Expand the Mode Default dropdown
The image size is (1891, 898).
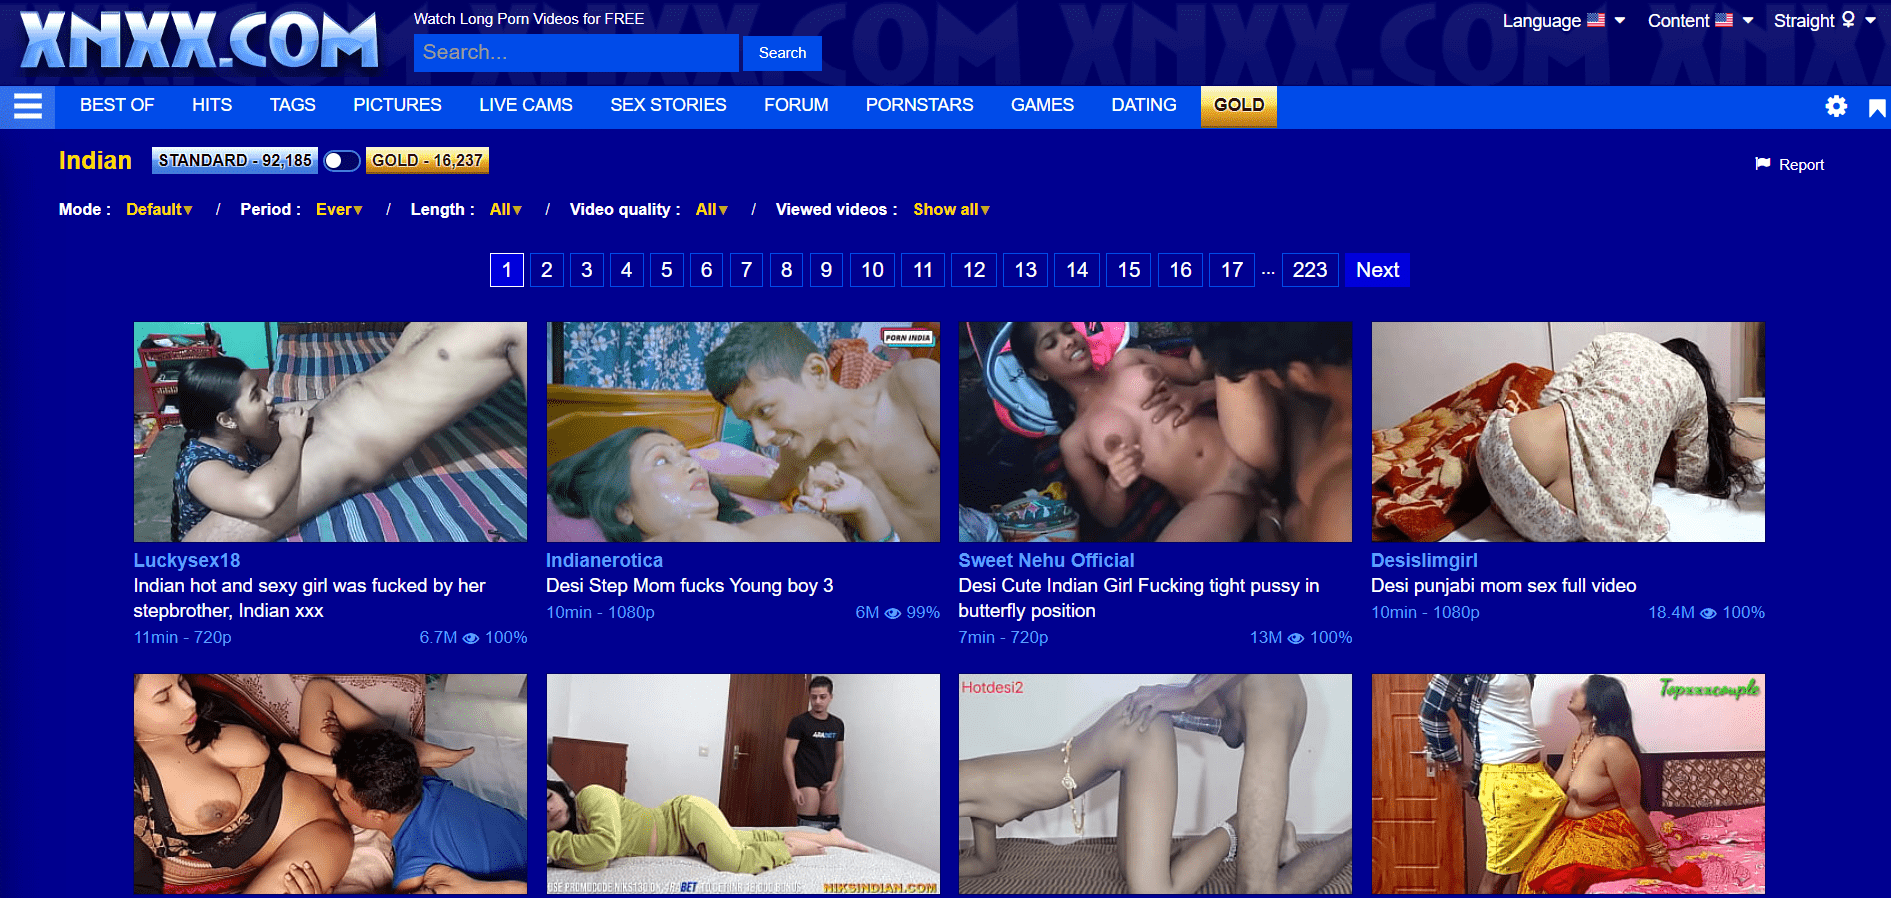point(159,209)
